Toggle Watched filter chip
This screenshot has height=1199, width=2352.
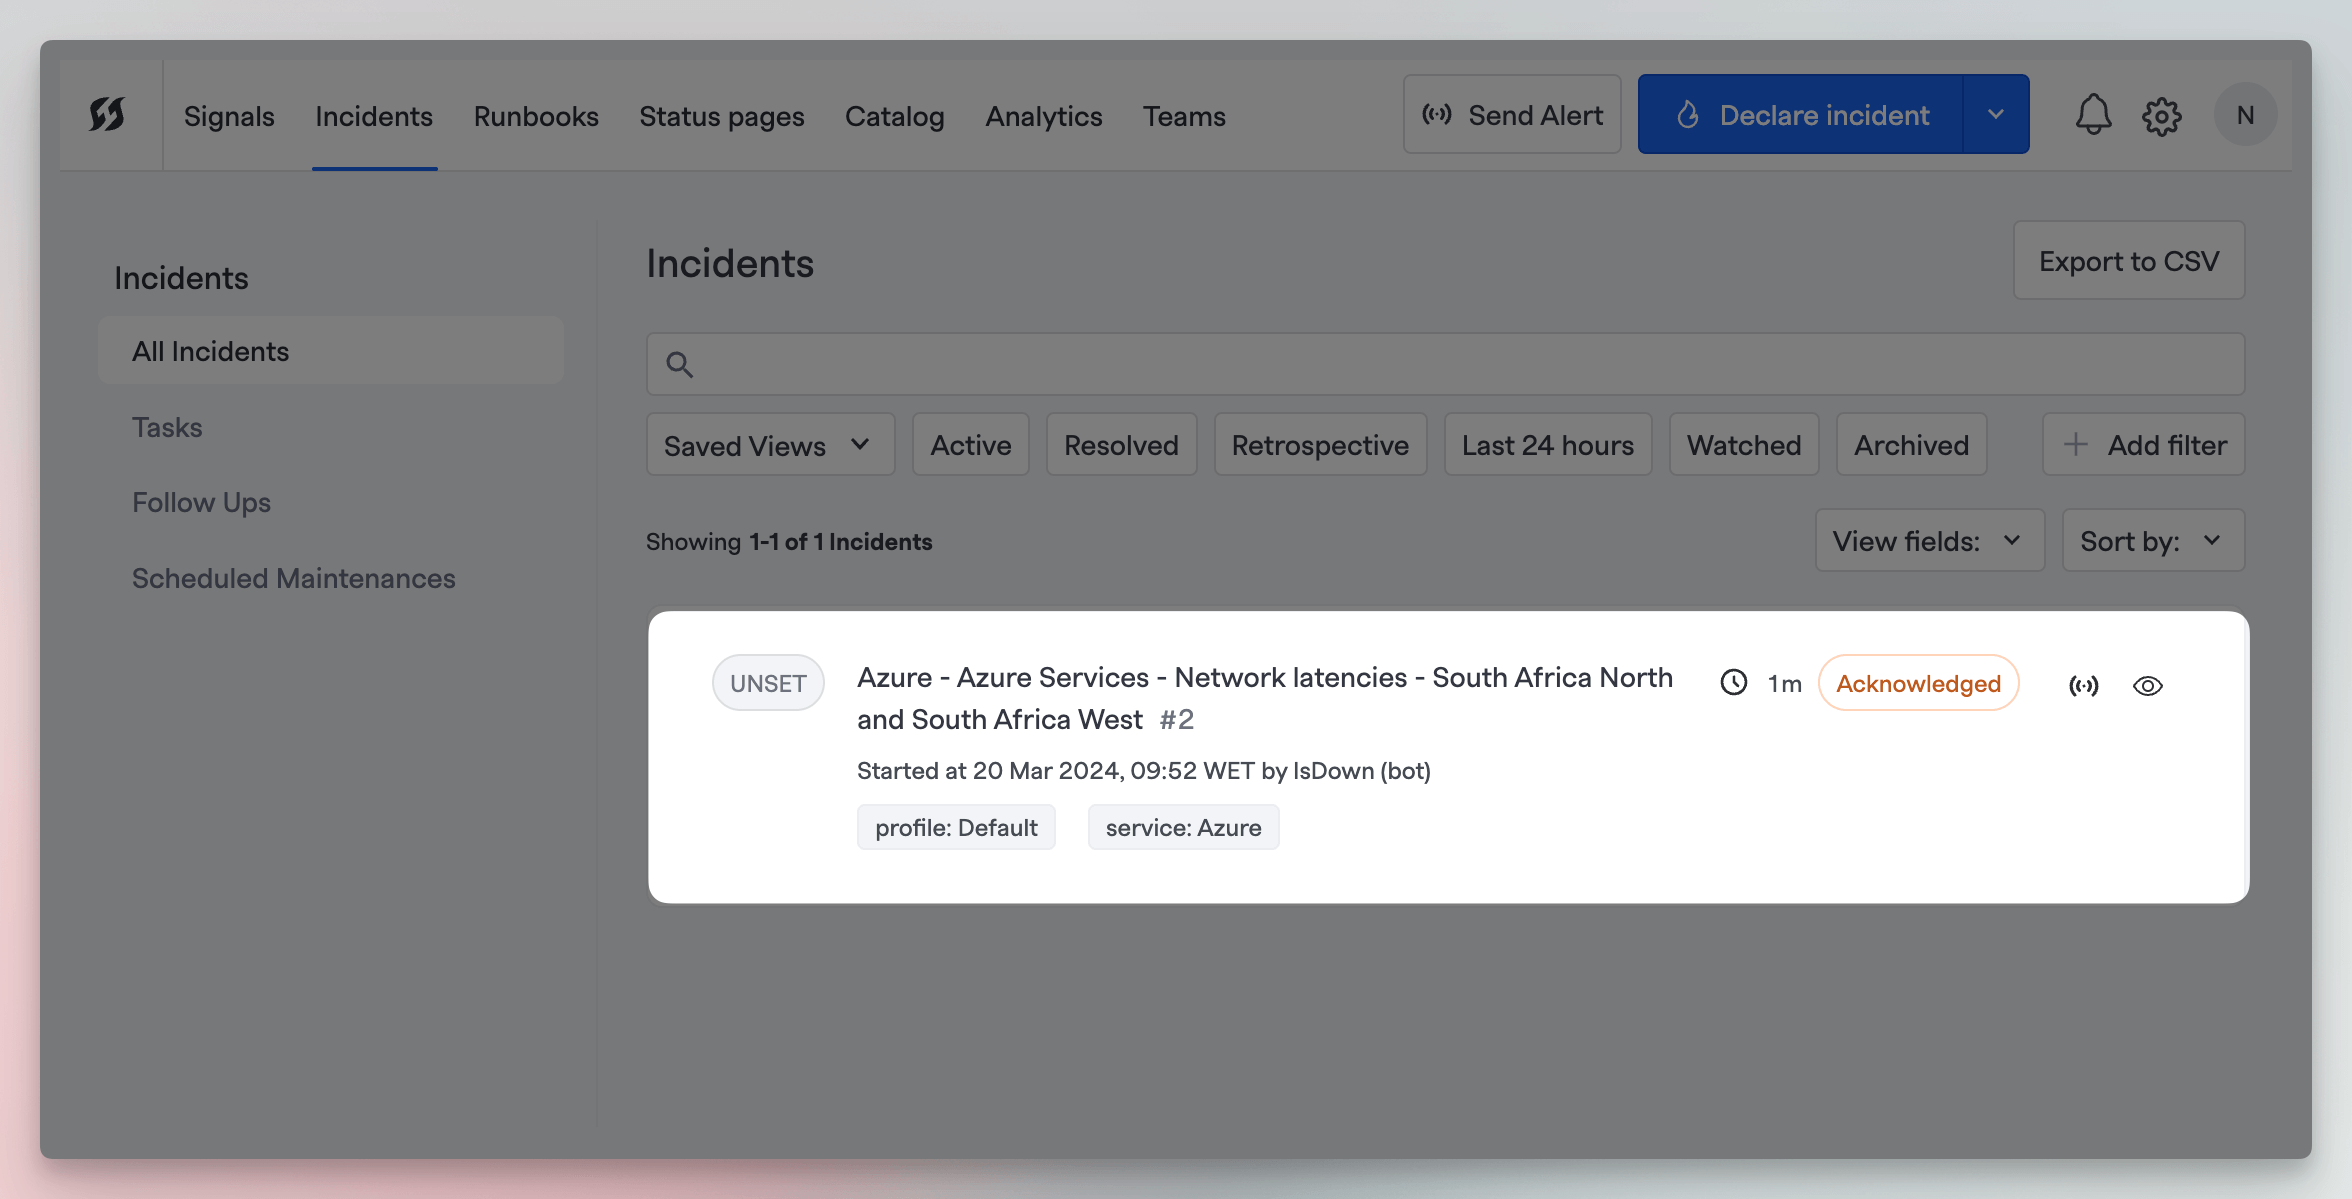click(x=1744, y=445)
